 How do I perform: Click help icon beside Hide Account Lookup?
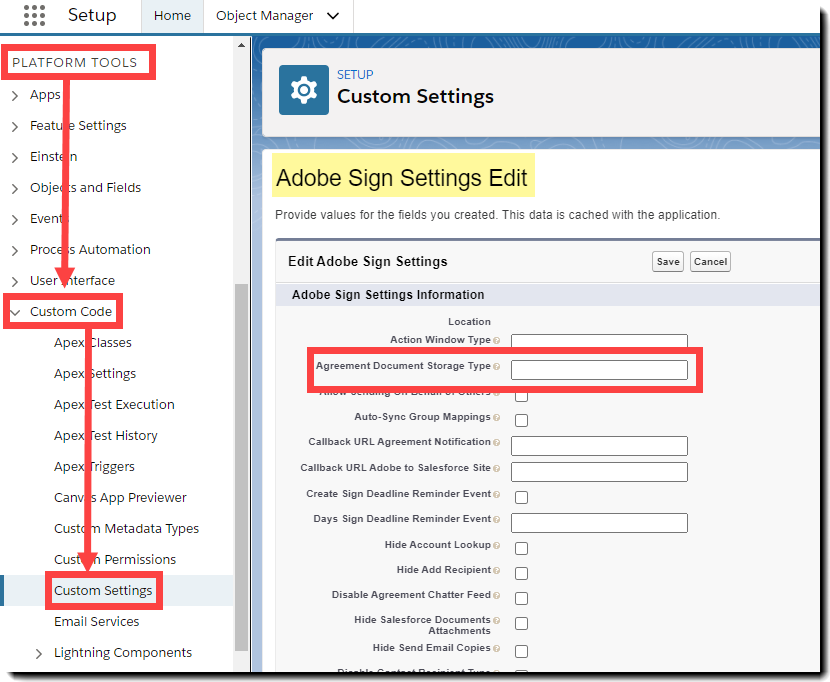[x=496, y=546]
